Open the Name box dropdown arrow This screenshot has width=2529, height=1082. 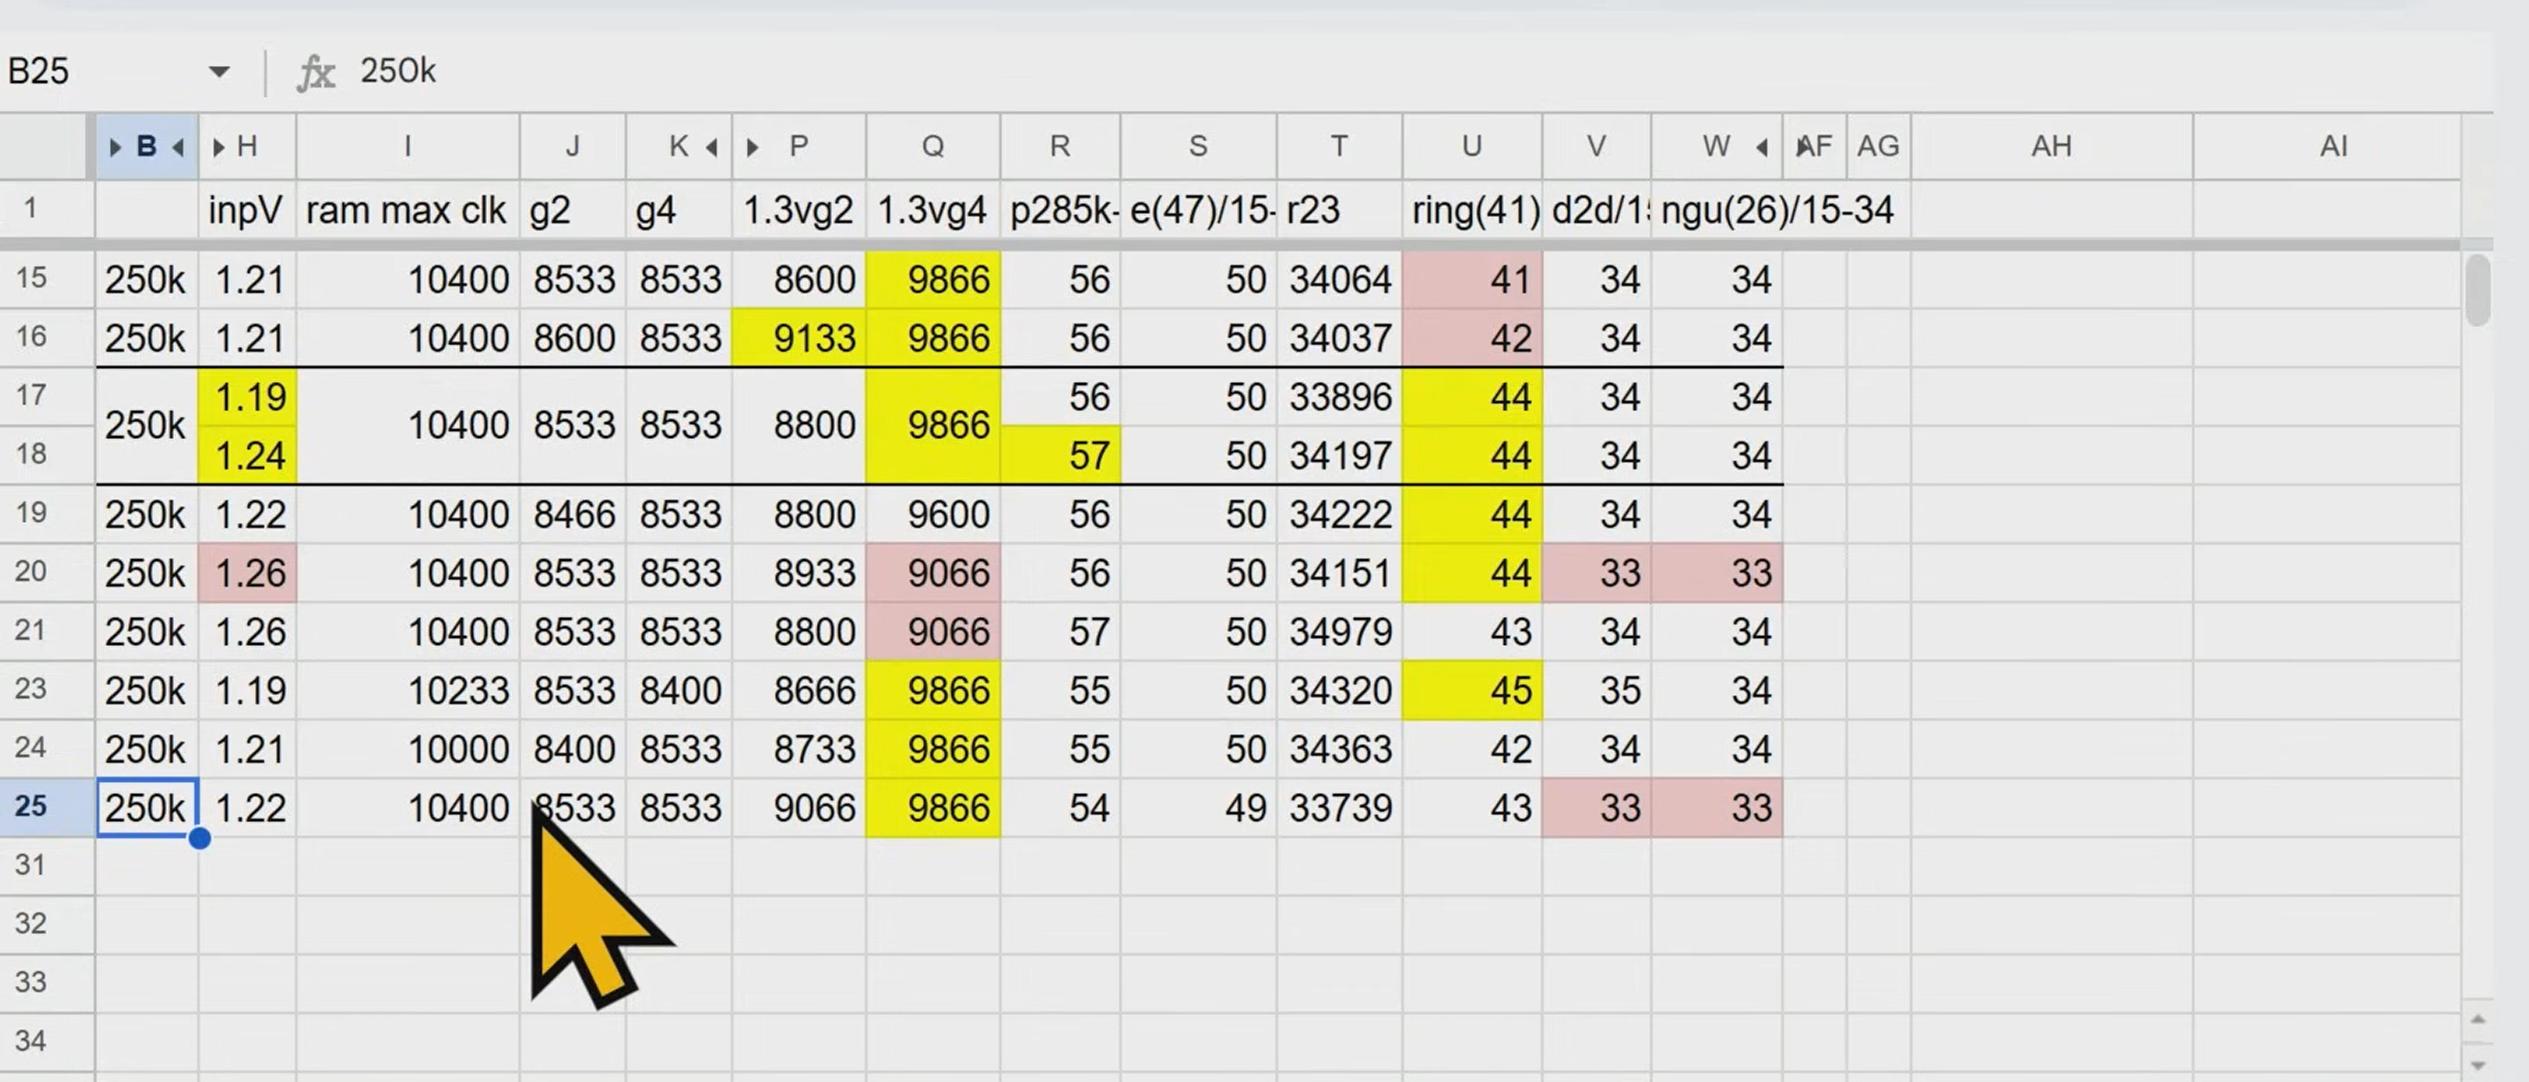click(219, 71)
